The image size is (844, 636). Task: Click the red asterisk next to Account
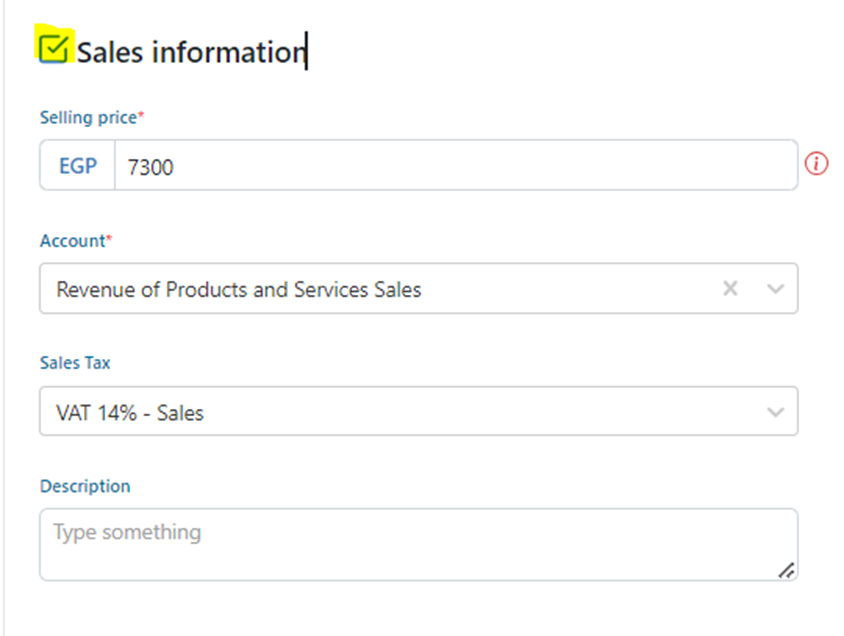coord(109,240)
